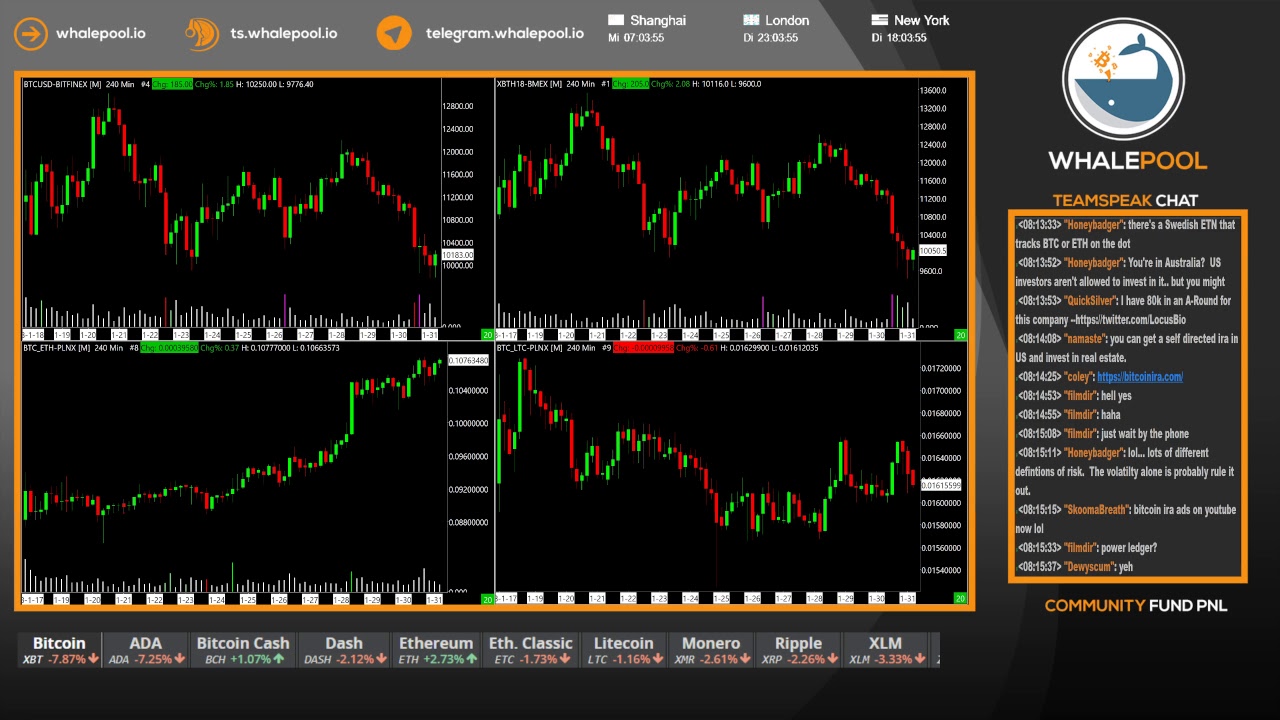Click the Shanghai clock time 07:03:55
The height and width of the screenshot is (720, 1280).
coord(644,38)
